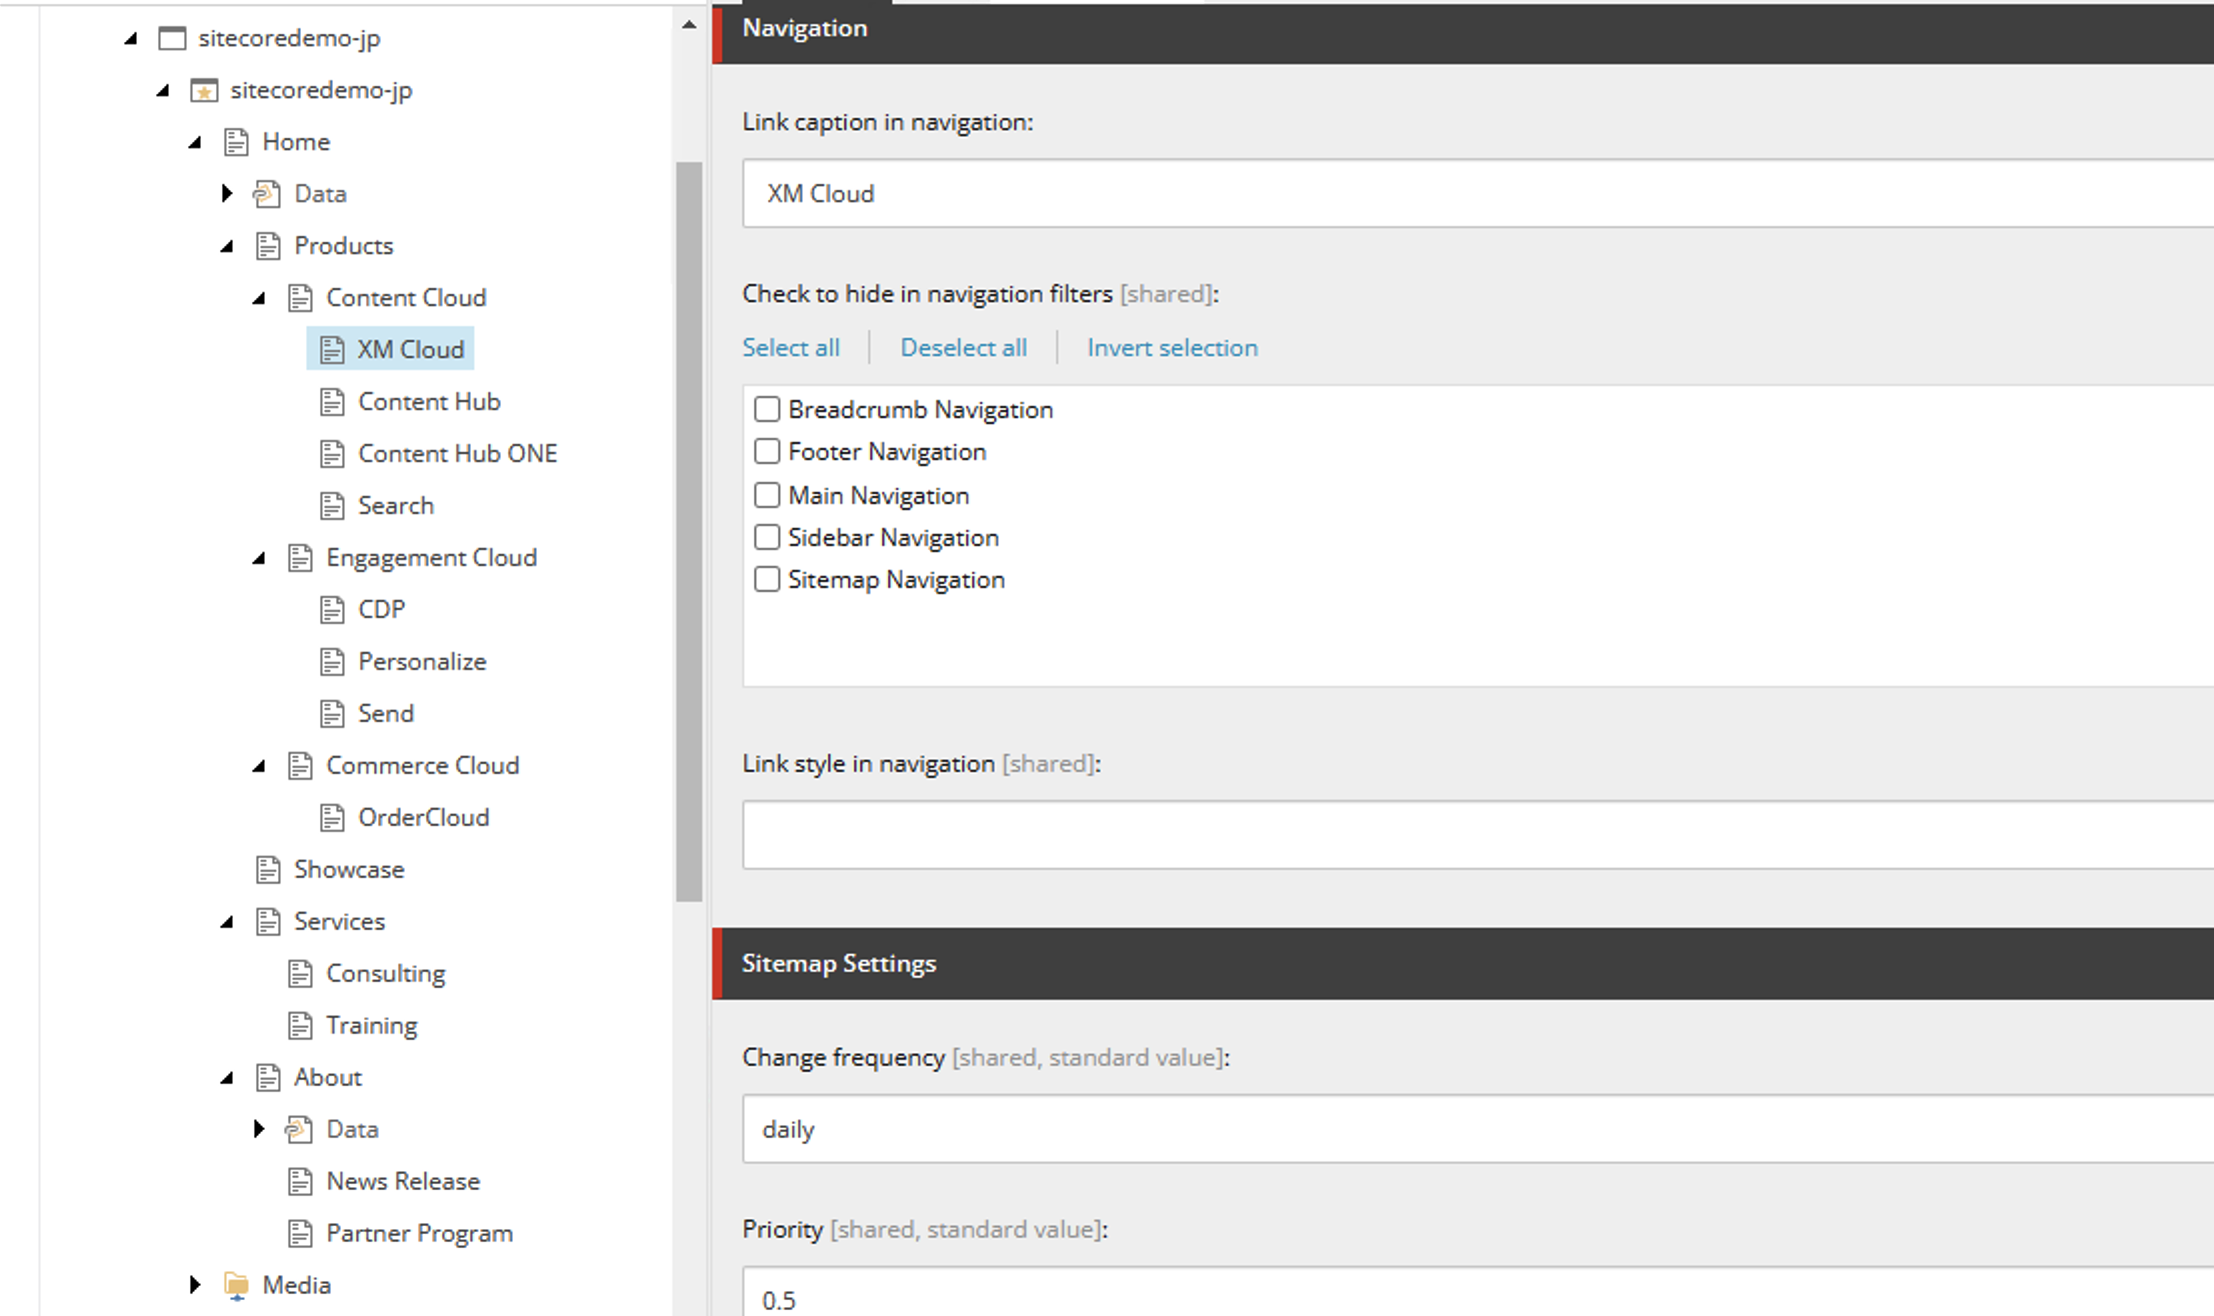Click the Media folder icon
This screenshot has width=2214, height=1316.
point(236,1286)
